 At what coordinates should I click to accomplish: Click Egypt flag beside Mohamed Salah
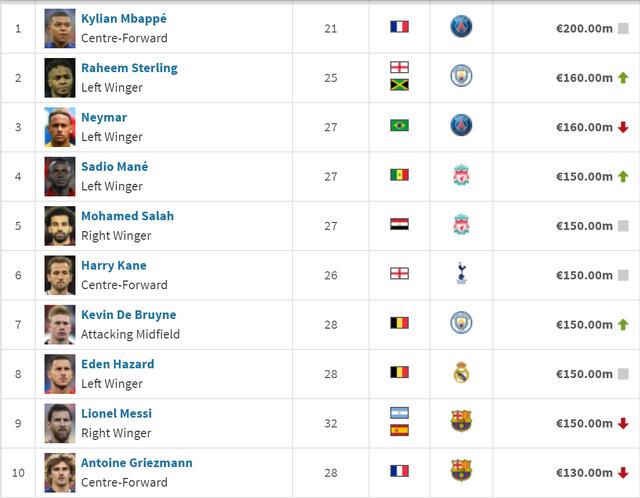[399, 224]
